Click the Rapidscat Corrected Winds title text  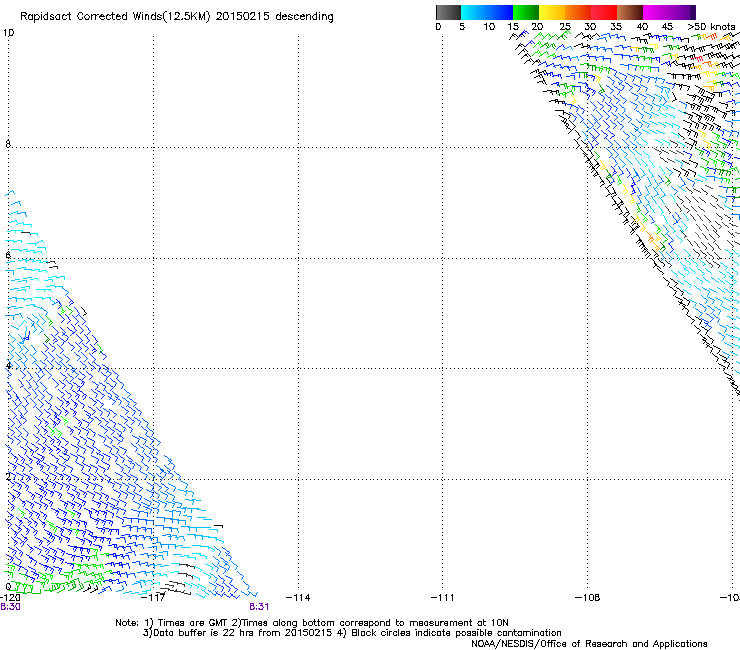point(177,16)
